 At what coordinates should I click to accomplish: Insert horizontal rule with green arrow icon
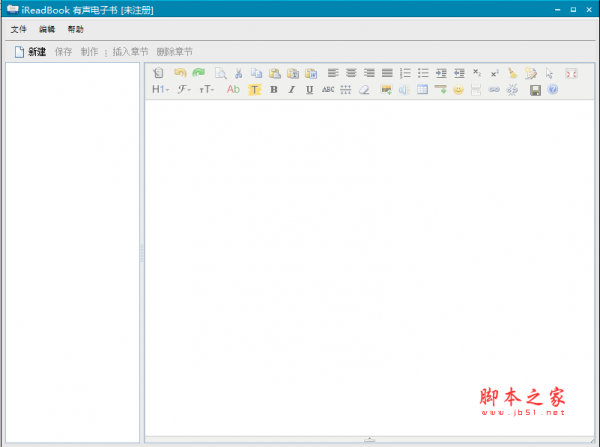(x=440, y=90)
